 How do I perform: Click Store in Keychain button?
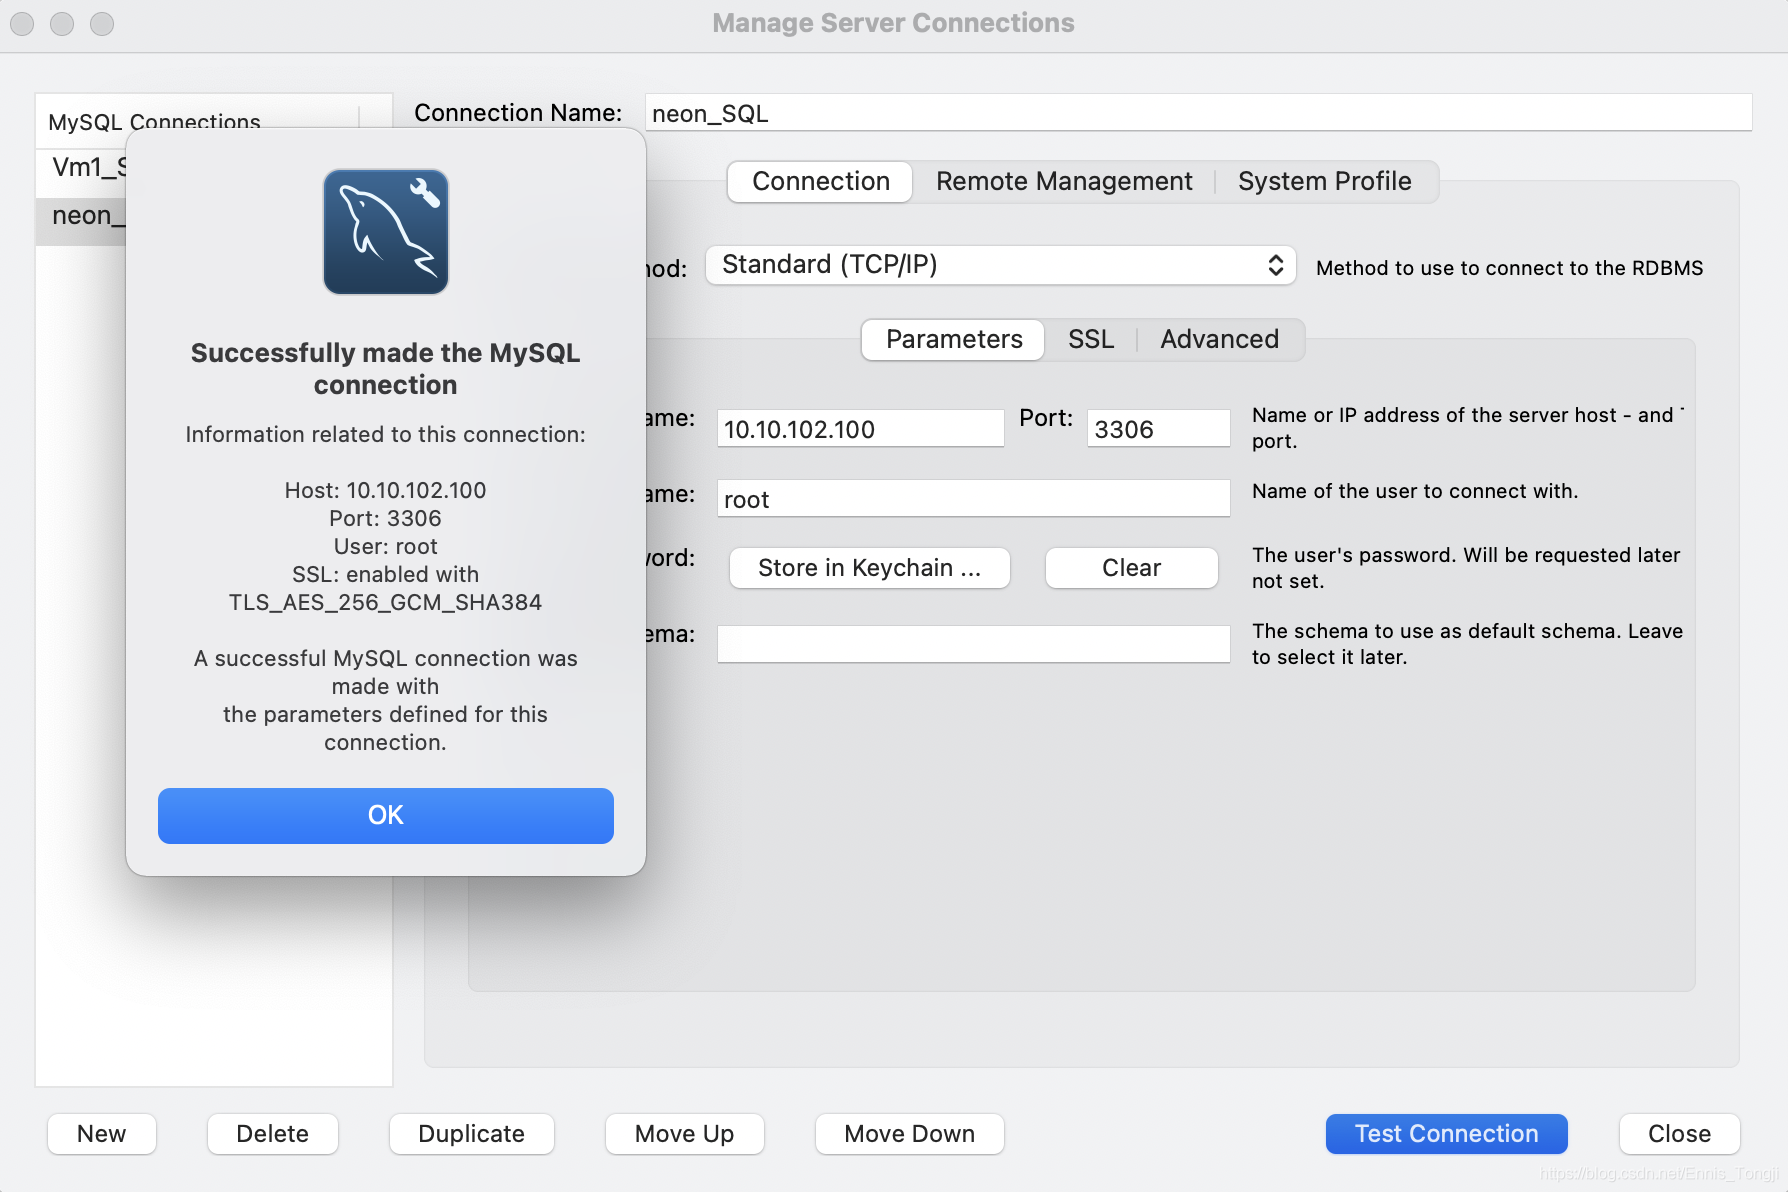tap(869, 568)
